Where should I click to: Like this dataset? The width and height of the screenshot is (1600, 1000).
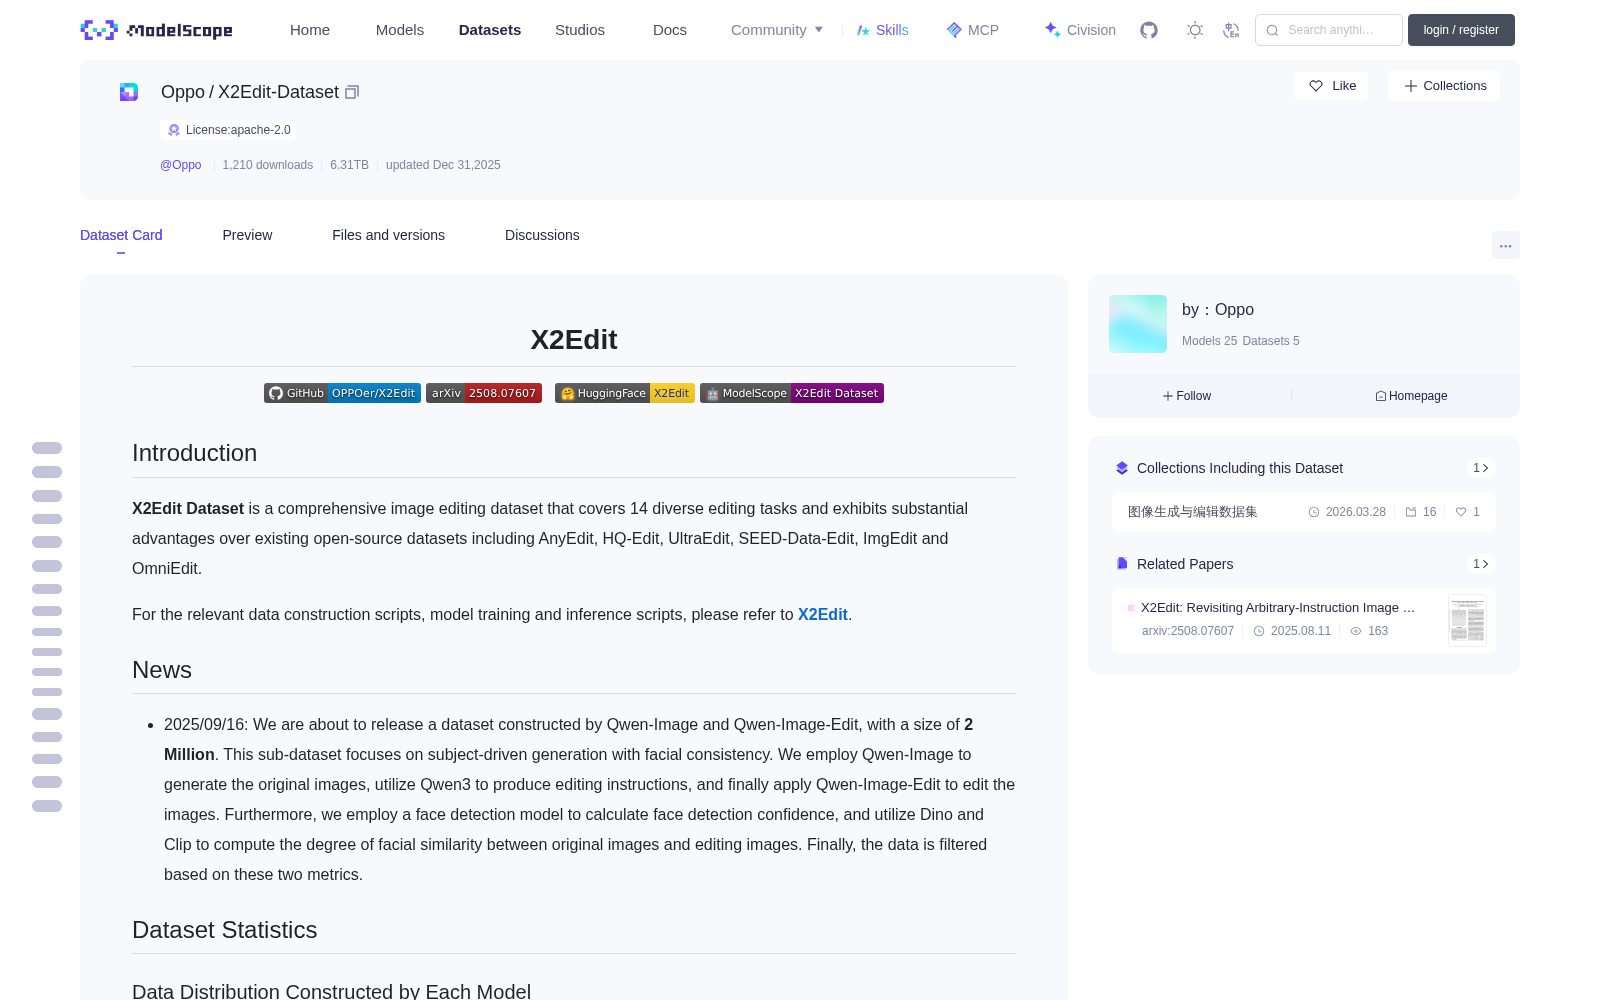point(1331,86)
